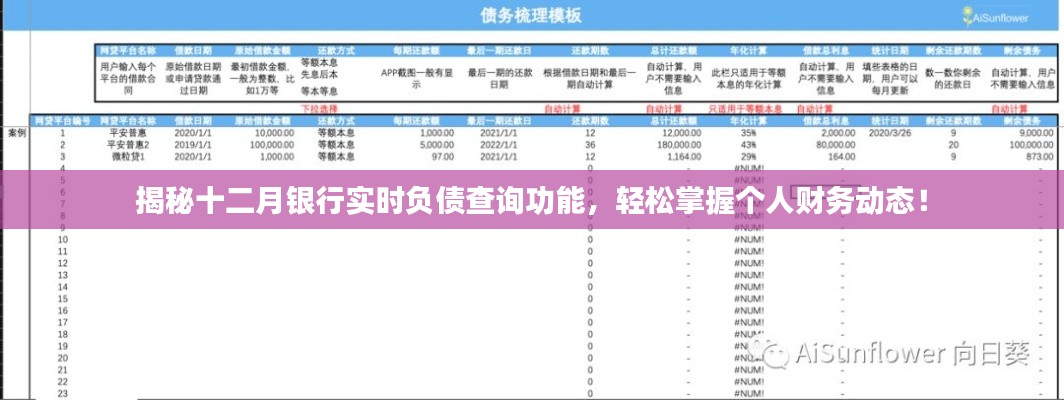Select the annualized rate cell 35%
The height and width of the screenshot is (400, 1064).
coord(748,133)
